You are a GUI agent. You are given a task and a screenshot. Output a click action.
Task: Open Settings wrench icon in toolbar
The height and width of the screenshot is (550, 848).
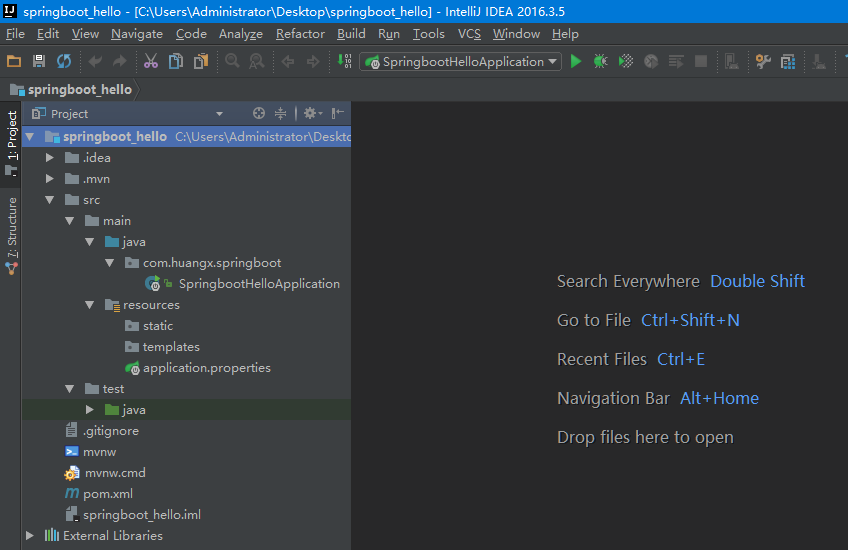[x=763, y=62]
